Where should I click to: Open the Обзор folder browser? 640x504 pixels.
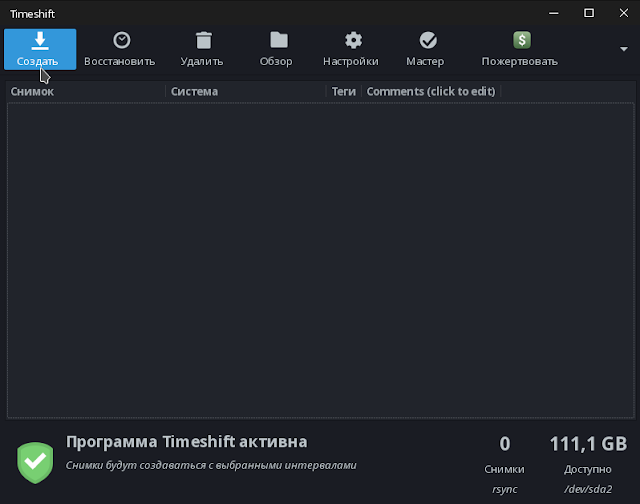[x=276, y=49]
